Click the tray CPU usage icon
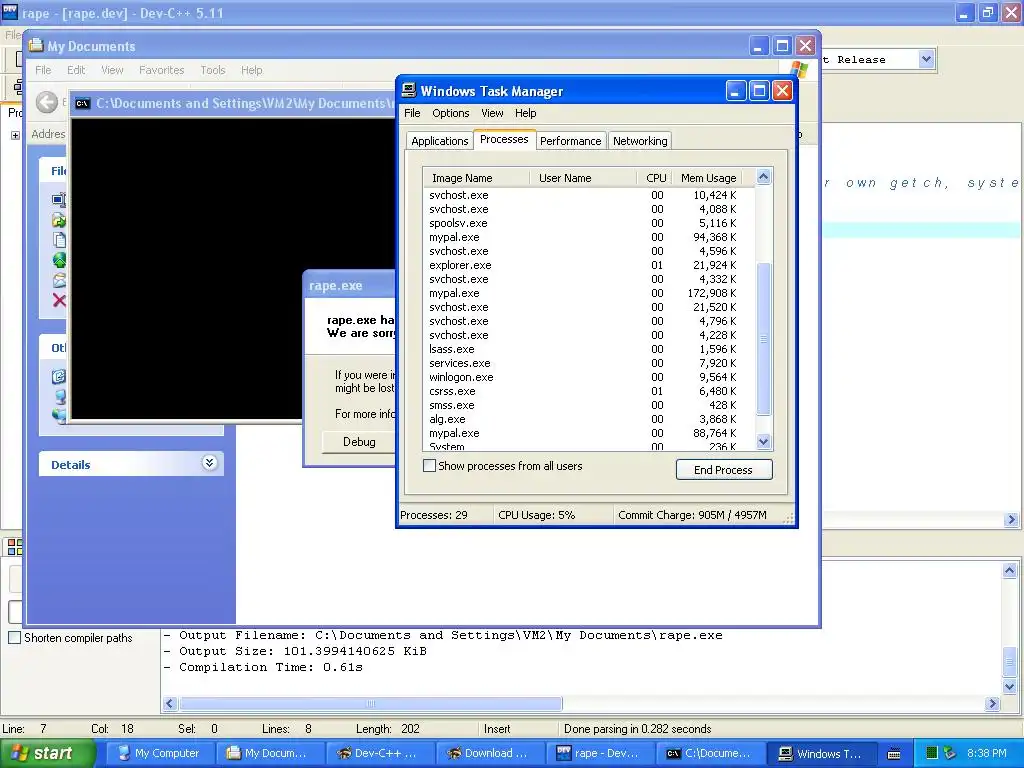Viewport: 1024px width, 768px height. tap(932, 753)
